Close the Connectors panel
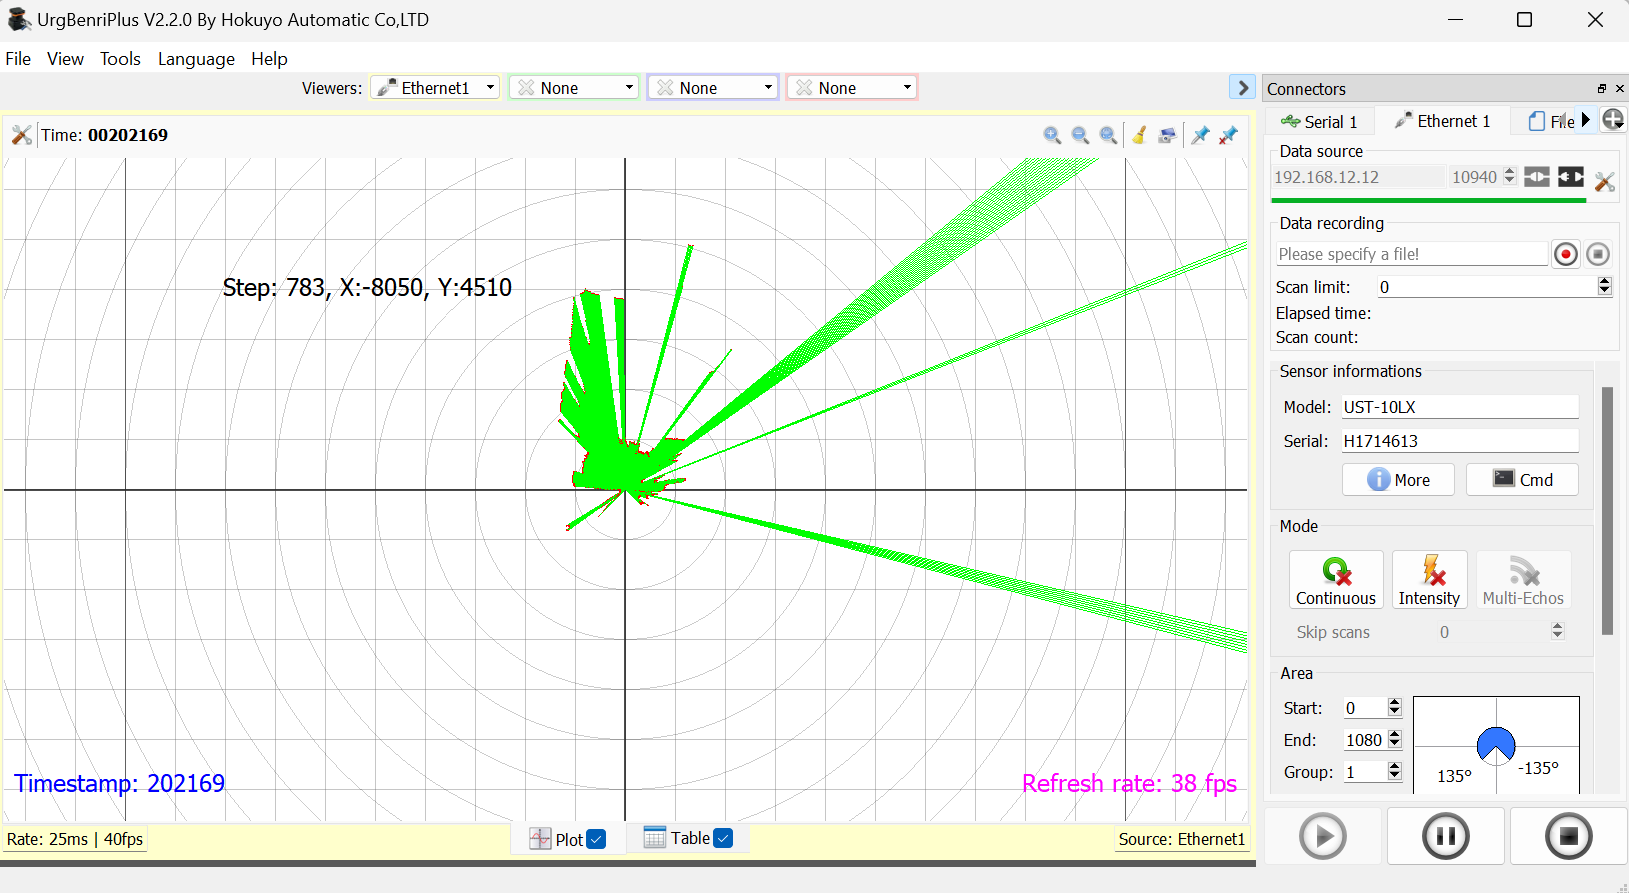 click(x=1620, y=89)
